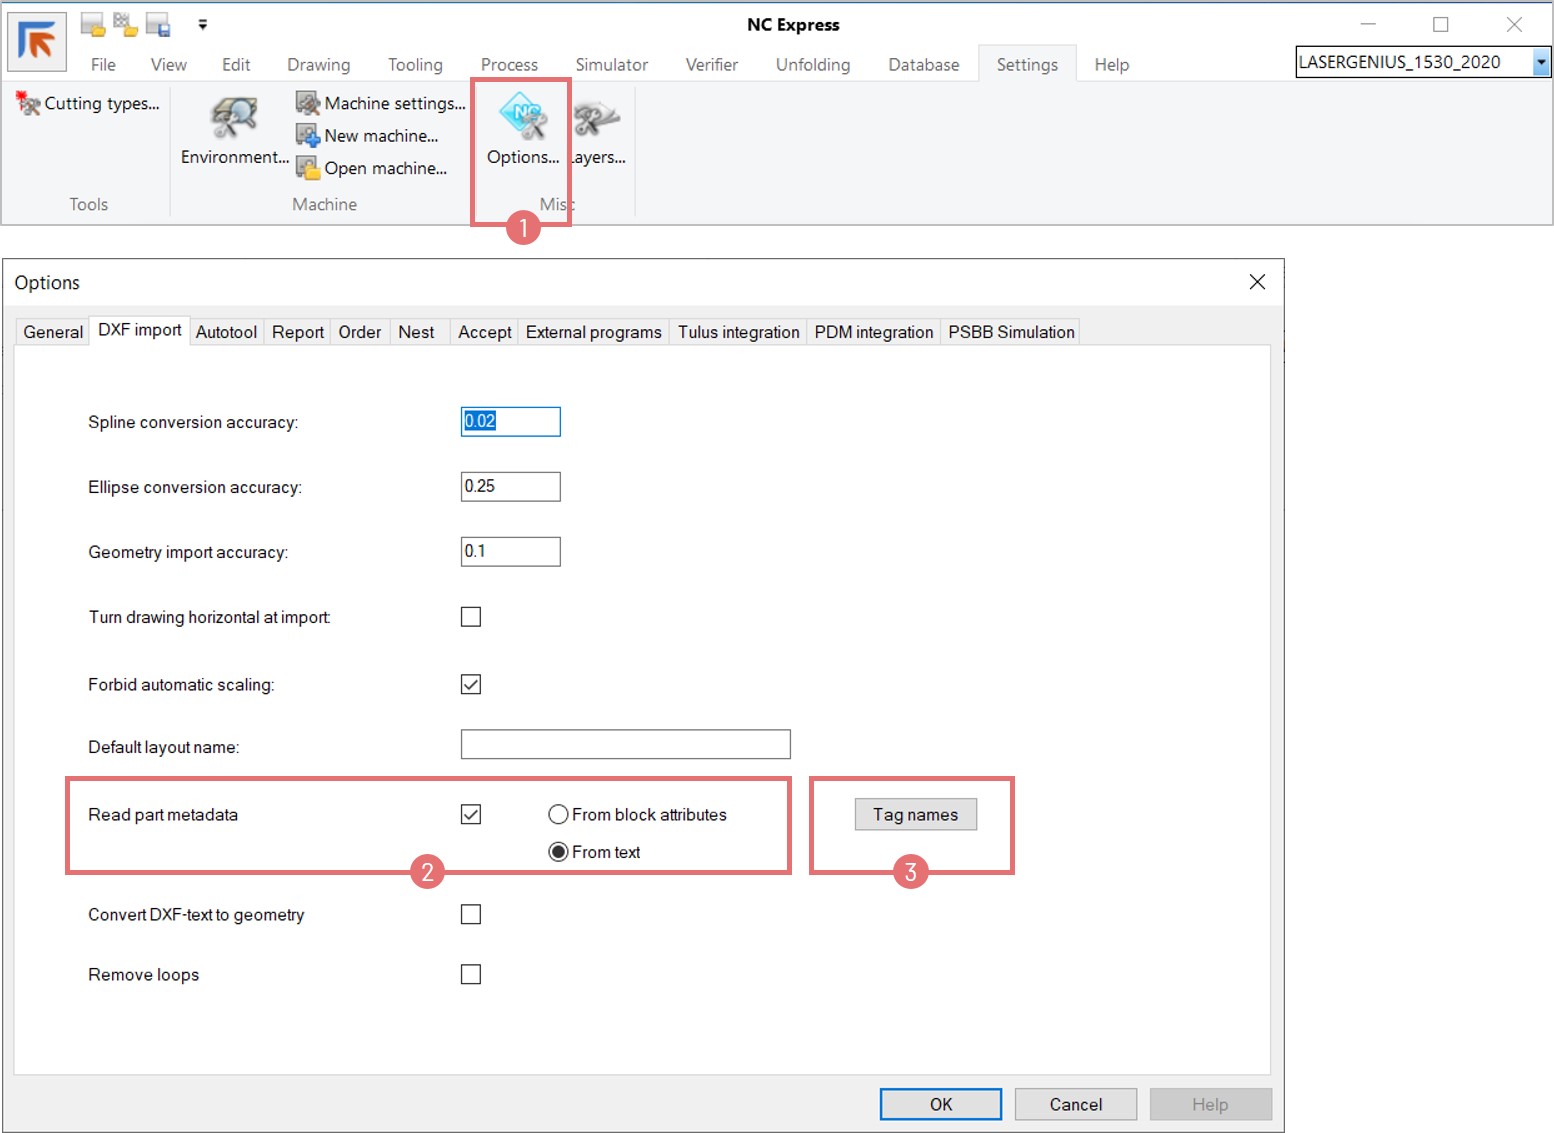Open the NC Options icon
1554x1133 pixels.
click(523, 118)
